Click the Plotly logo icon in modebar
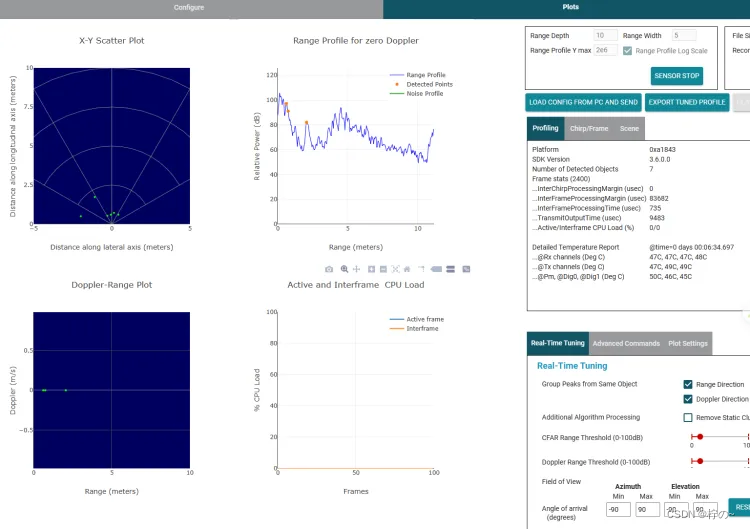Viewport: 750px width, 529px height. [466, 269]
